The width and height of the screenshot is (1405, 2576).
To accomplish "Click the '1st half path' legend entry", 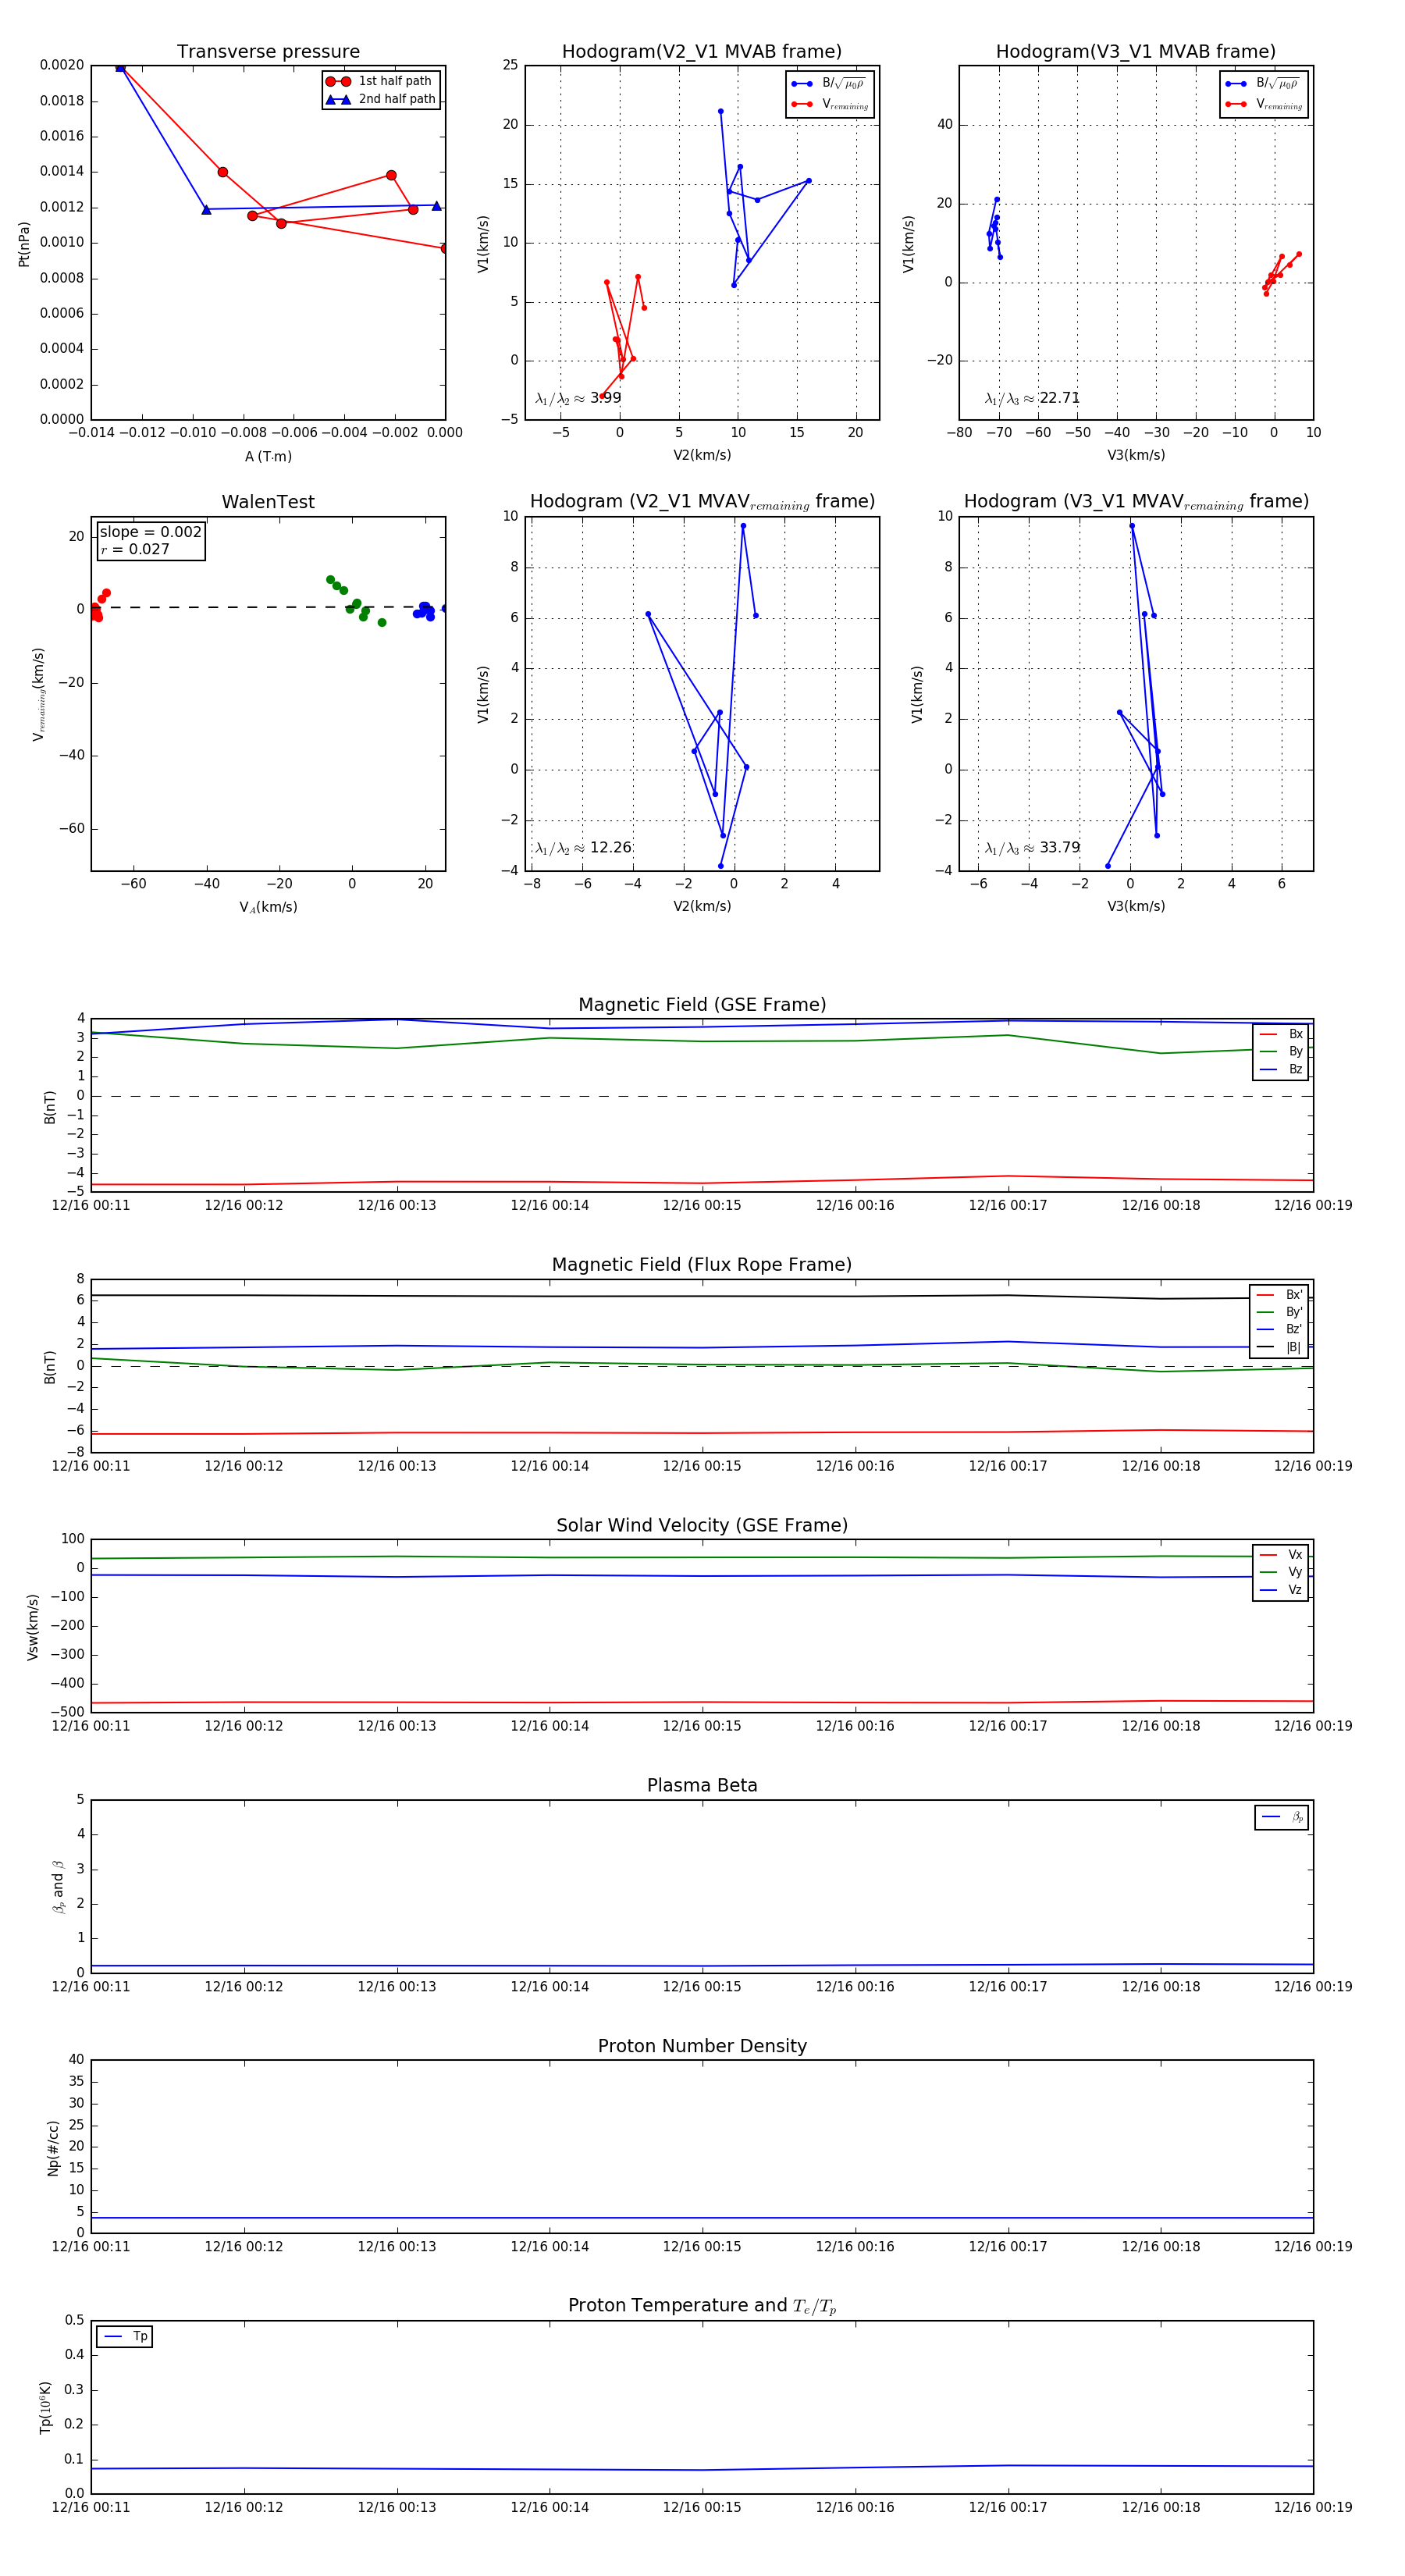I will tap(380, 81).
